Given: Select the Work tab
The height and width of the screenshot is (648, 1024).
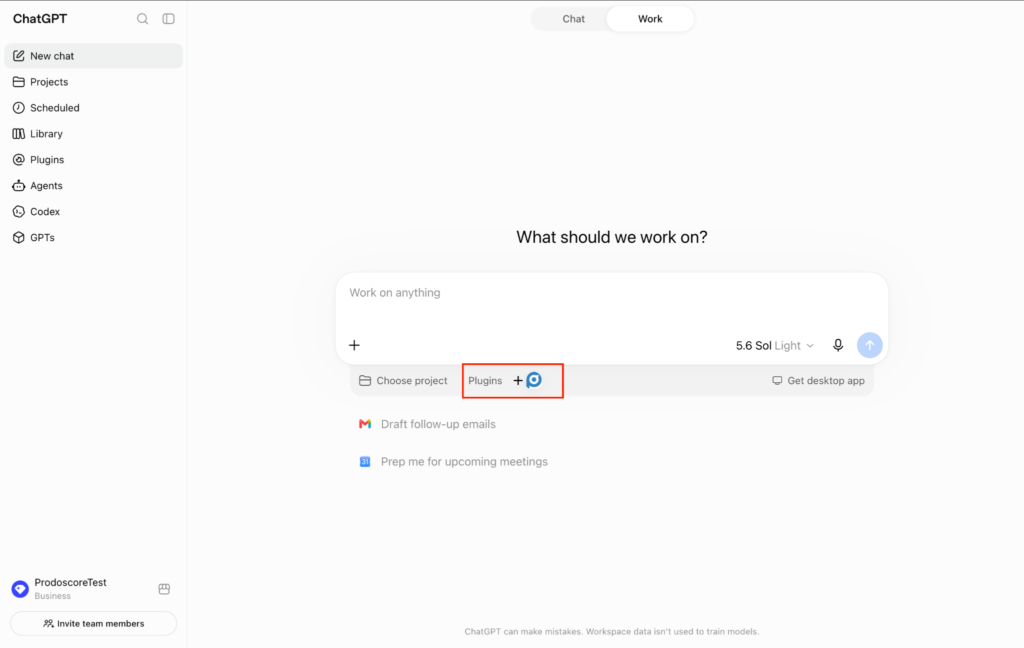Looking at the screenshot, I should coord(650,19).
